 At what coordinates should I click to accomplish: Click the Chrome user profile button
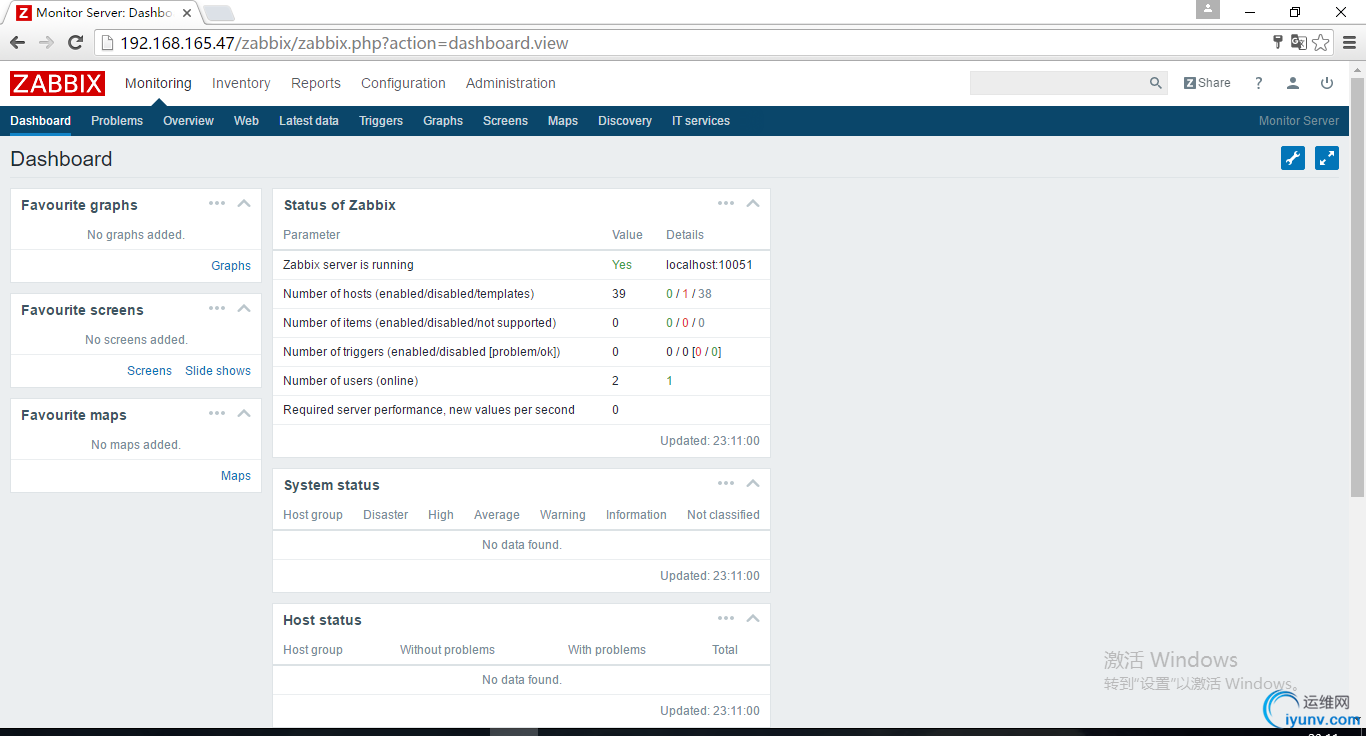[x=1208, y=9]
